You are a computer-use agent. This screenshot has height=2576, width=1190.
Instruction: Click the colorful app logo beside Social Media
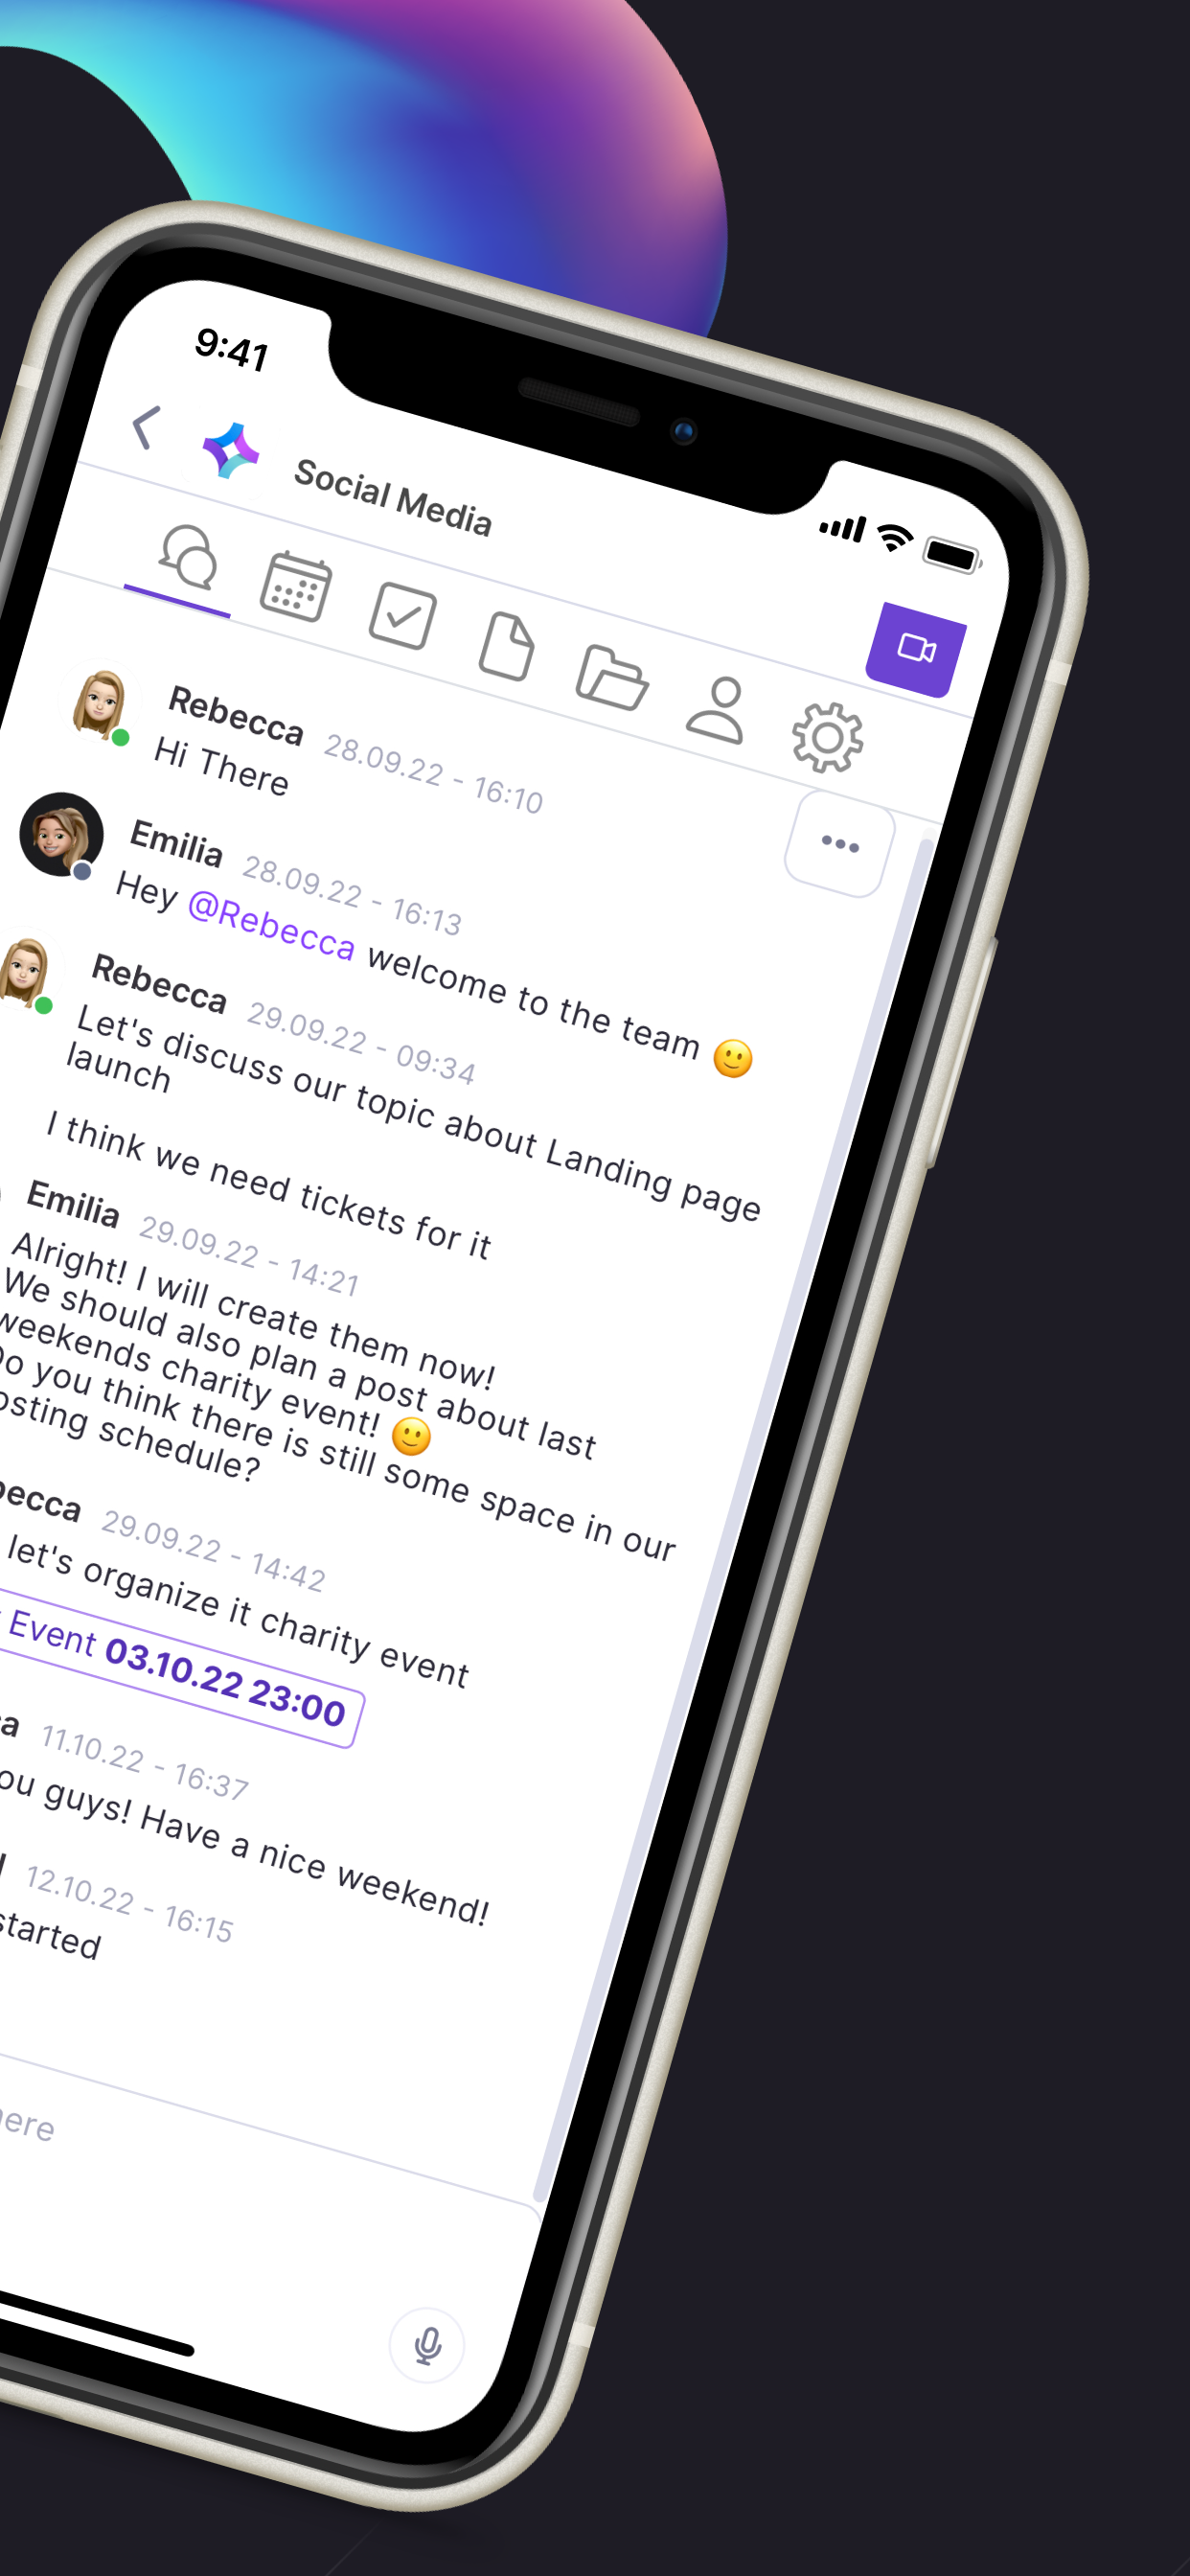click(x=231, y=452)
